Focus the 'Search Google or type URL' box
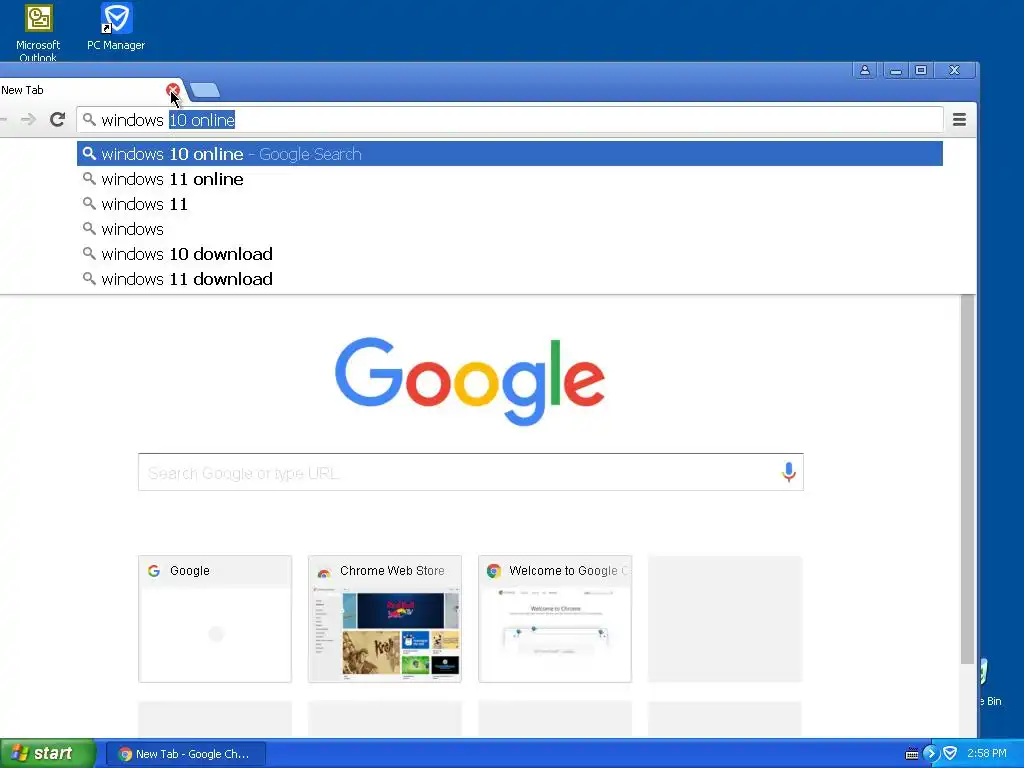Image resolution: width=1024 pixels, height=768 pixels. click(x=470, y=472)
